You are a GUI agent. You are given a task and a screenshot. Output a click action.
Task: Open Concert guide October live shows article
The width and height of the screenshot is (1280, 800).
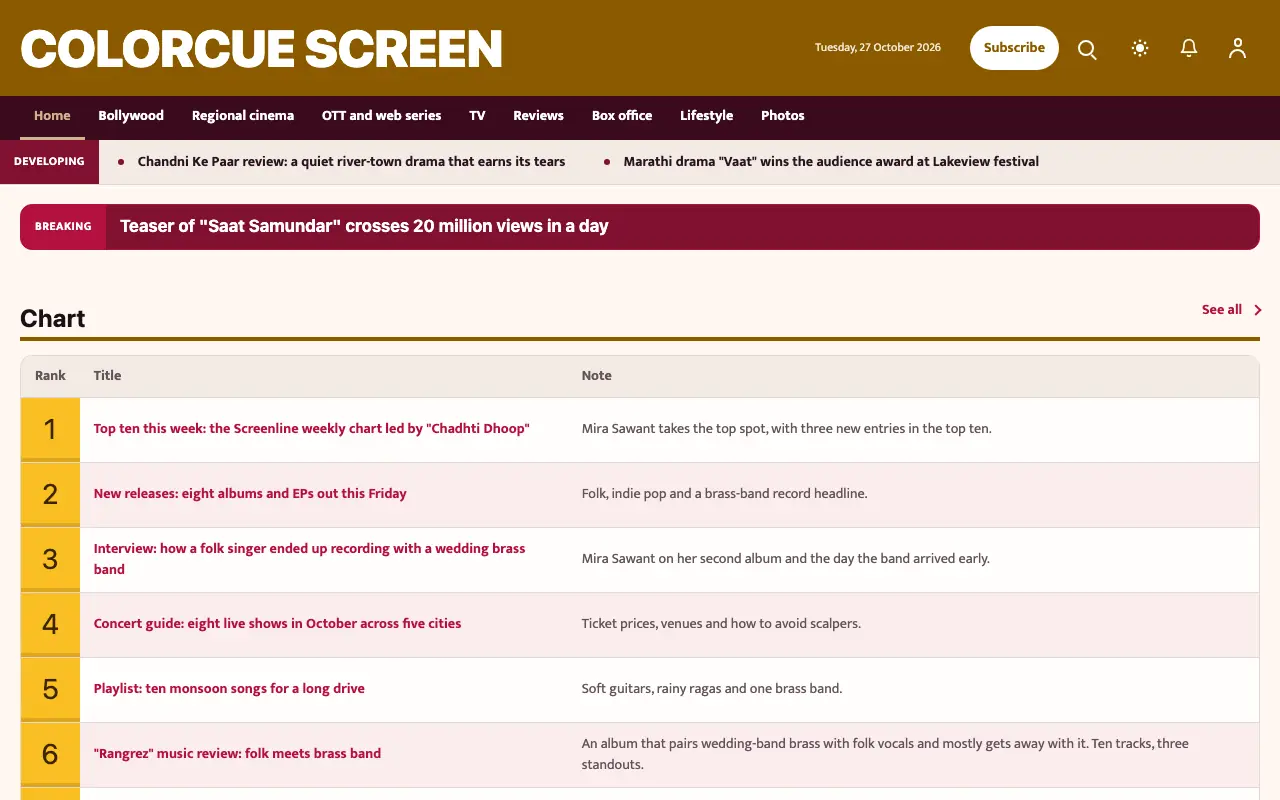(x=277, y=624)
